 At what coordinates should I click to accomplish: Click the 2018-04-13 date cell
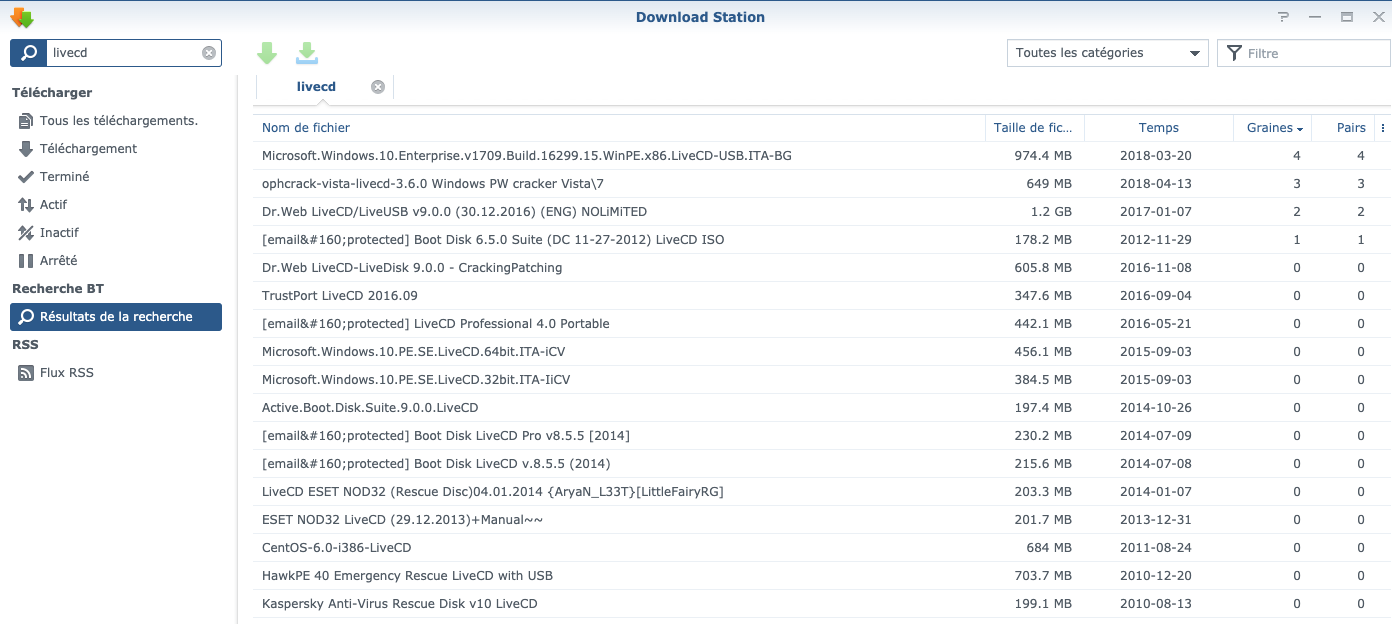click(1156, 184)
